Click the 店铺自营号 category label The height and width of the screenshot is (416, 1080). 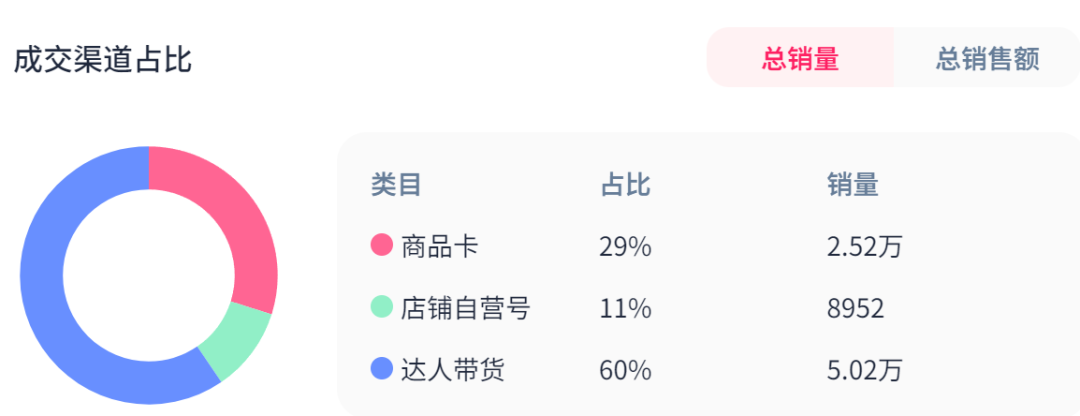[x=464, y=308]
